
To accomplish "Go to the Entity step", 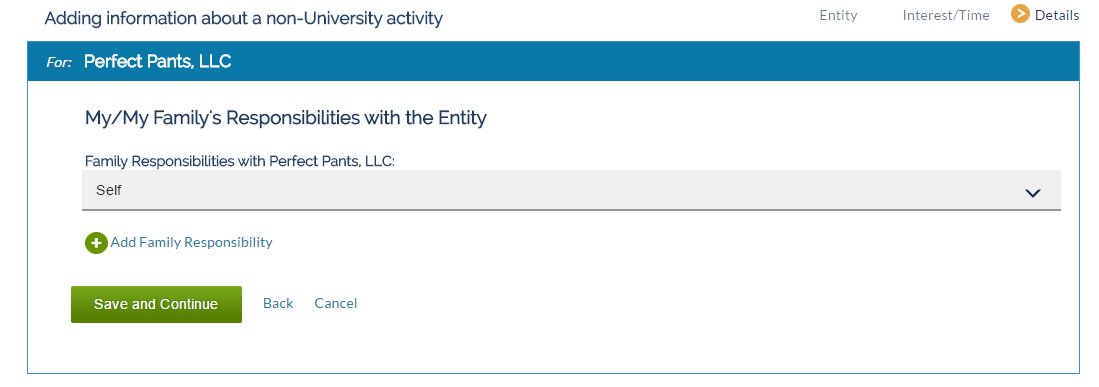I will (x=838, y=15).
